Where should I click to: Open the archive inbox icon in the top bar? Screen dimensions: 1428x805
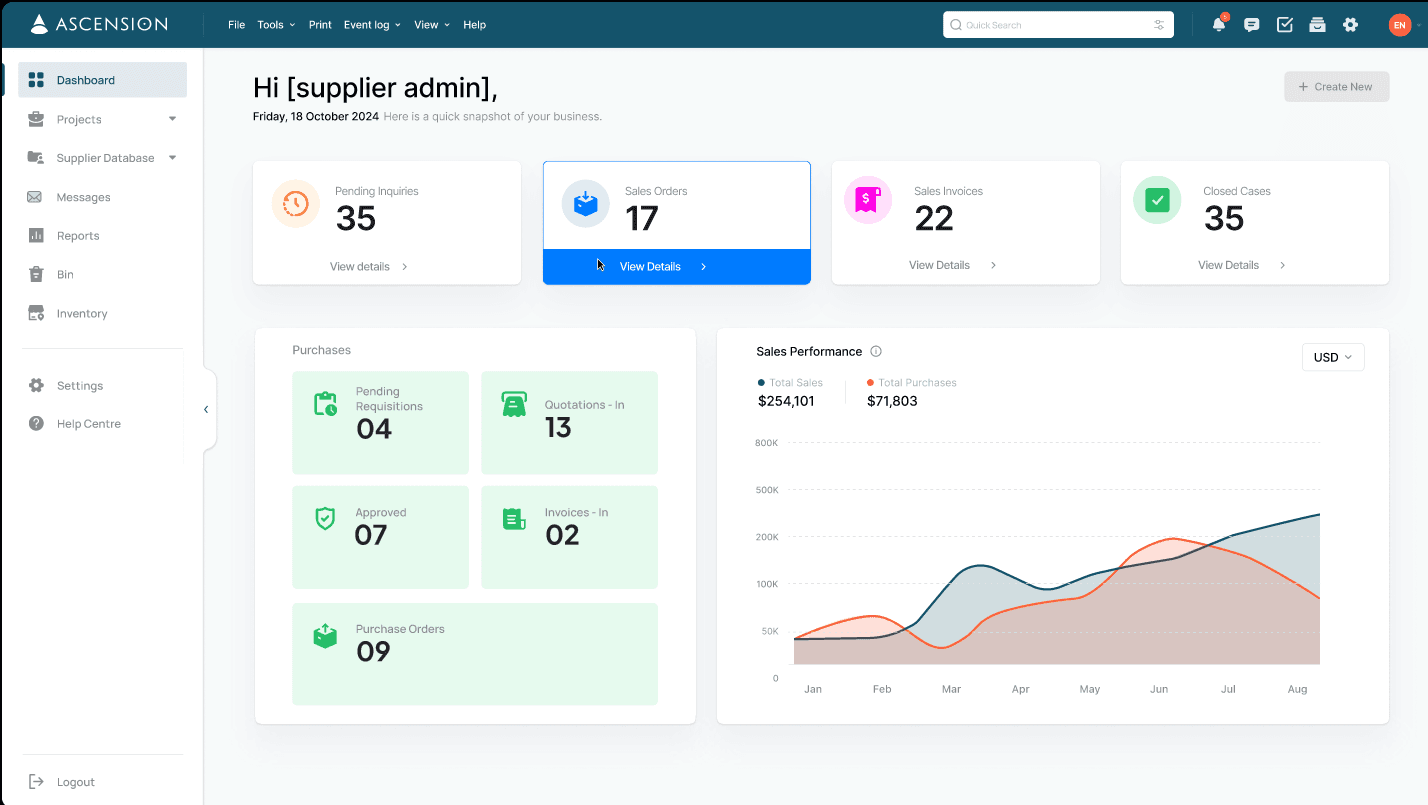point(1317,24)
